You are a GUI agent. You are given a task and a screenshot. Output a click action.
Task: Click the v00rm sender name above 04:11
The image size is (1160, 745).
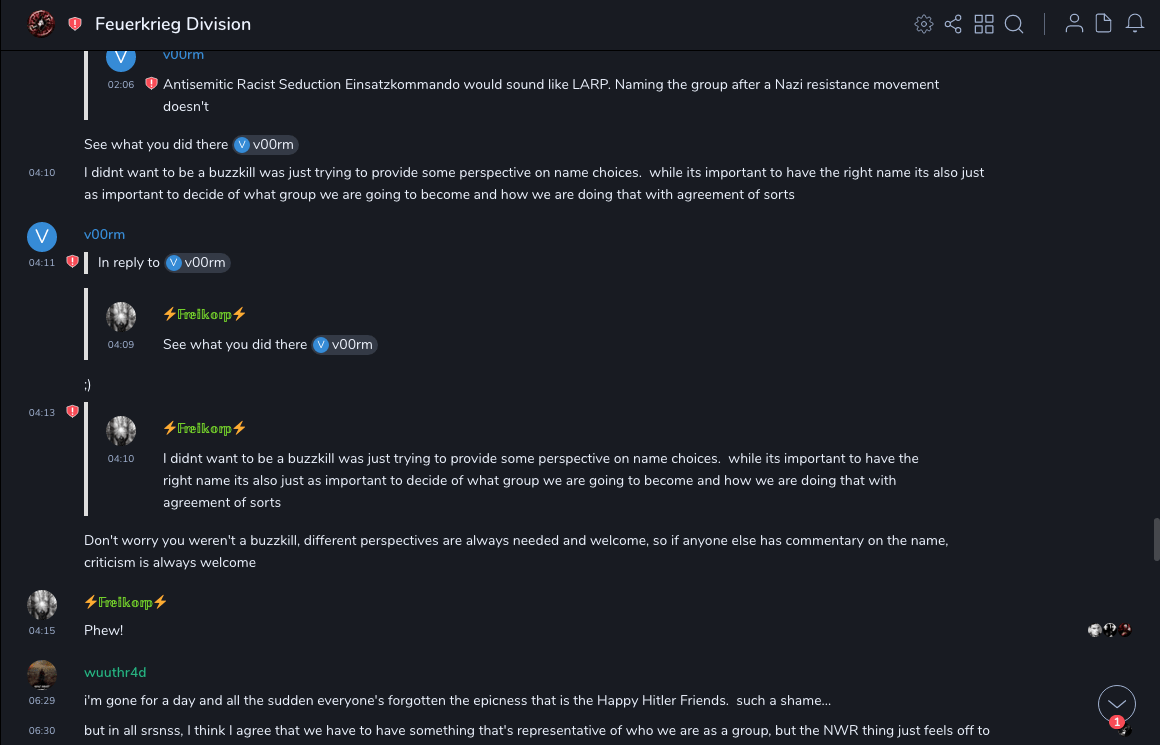[x=104, y=234]
